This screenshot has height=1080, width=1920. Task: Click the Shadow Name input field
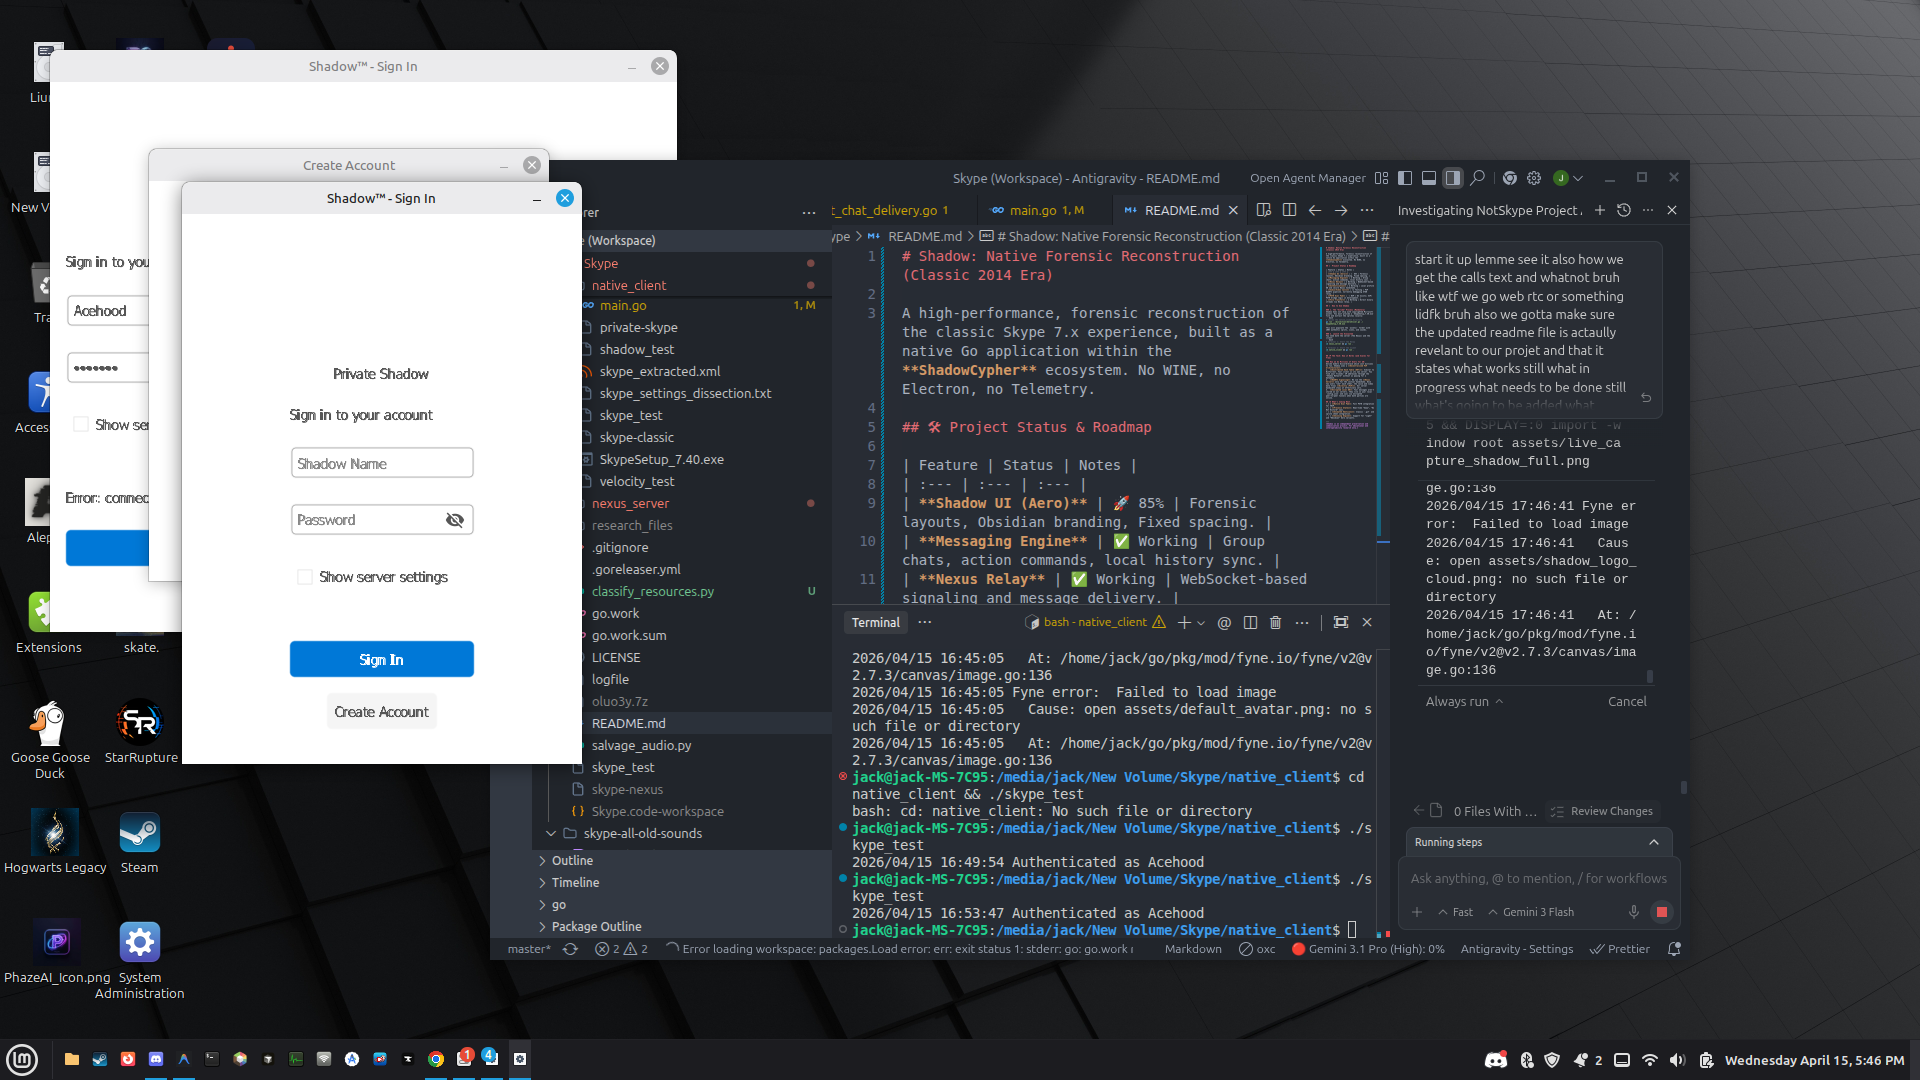[381, 463]
